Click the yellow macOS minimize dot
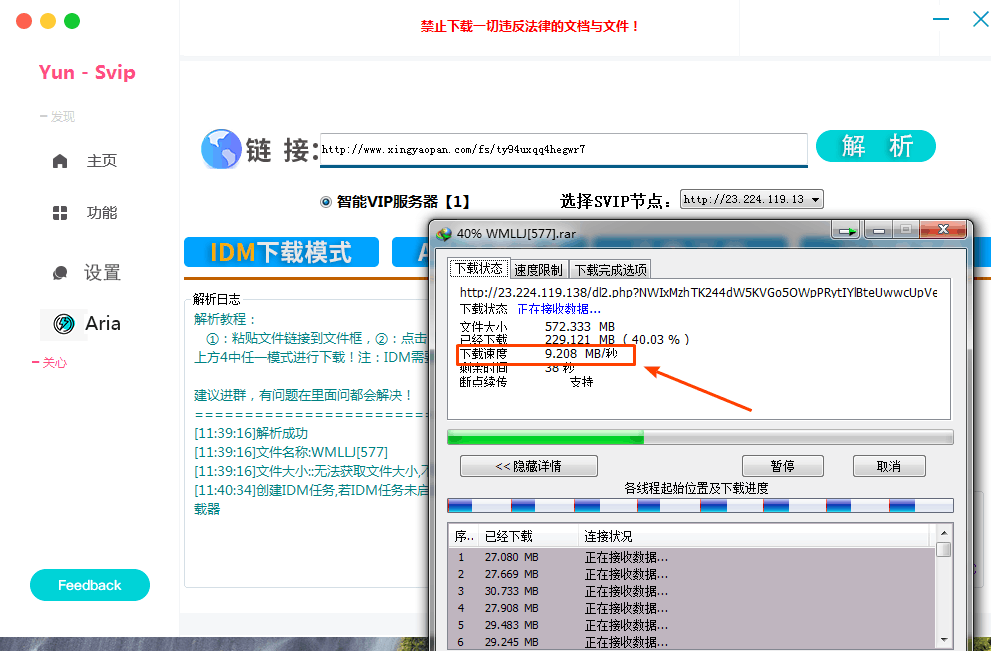The width and height of the screenshot is (991, 651). pyautogui.click(x=48, y=21)
